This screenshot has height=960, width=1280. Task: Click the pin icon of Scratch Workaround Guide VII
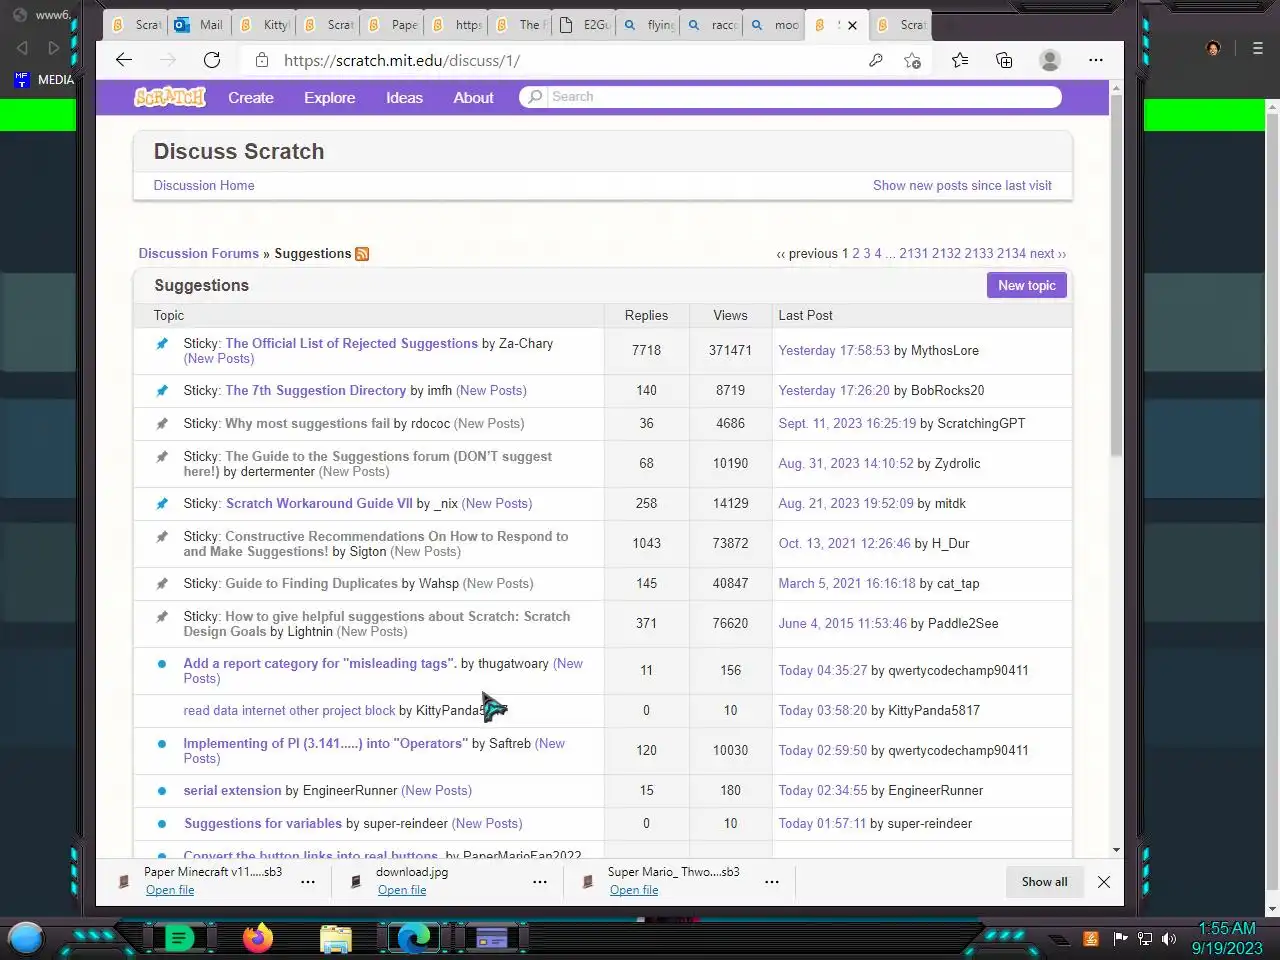[162, 504]
